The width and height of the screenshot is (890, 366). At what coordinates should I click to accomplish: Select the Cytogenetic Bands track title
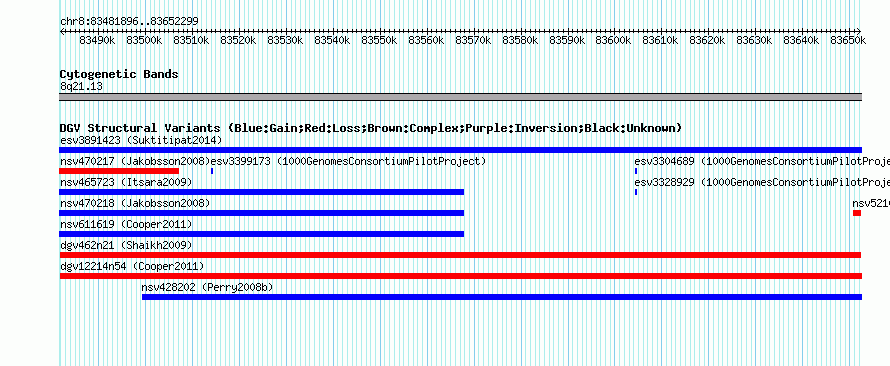click(119, 74)
